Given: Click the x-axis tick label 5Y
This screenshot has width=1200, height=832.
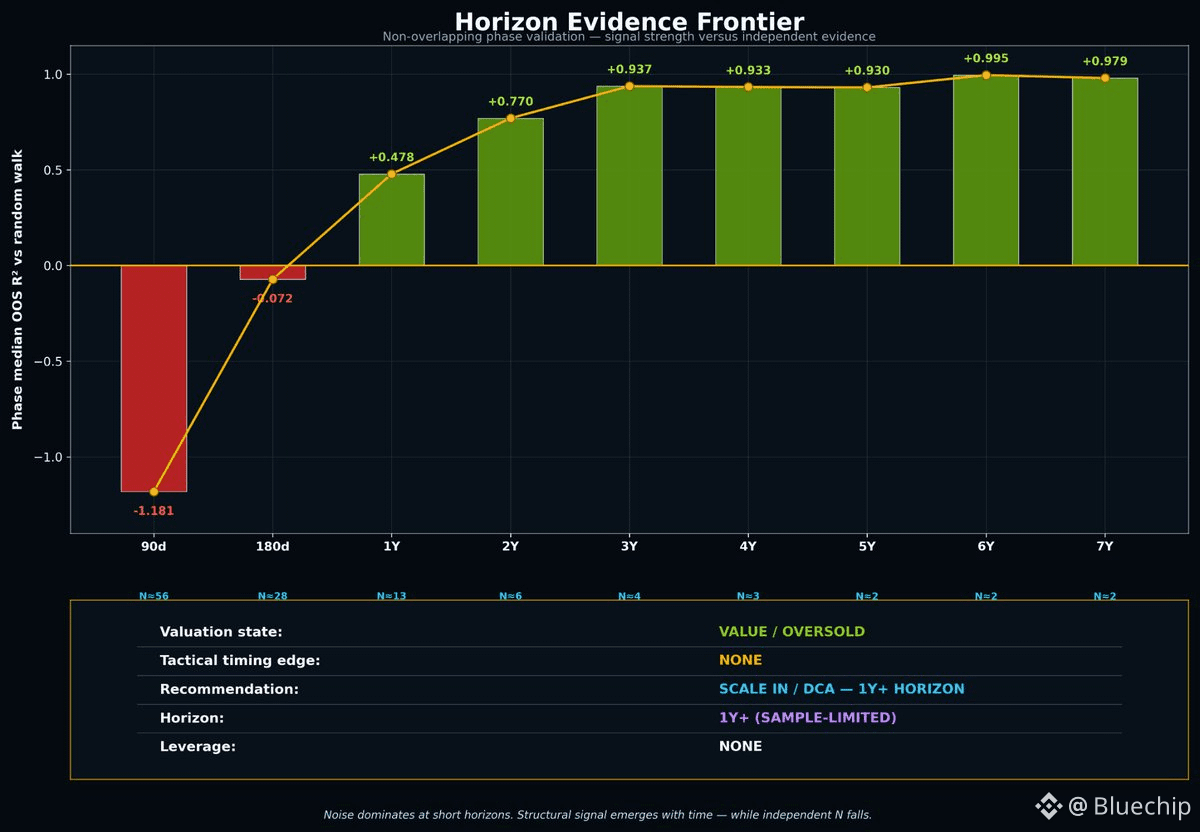Looking at the screenshot, I should pyautogui.click(x=867, y=547).
